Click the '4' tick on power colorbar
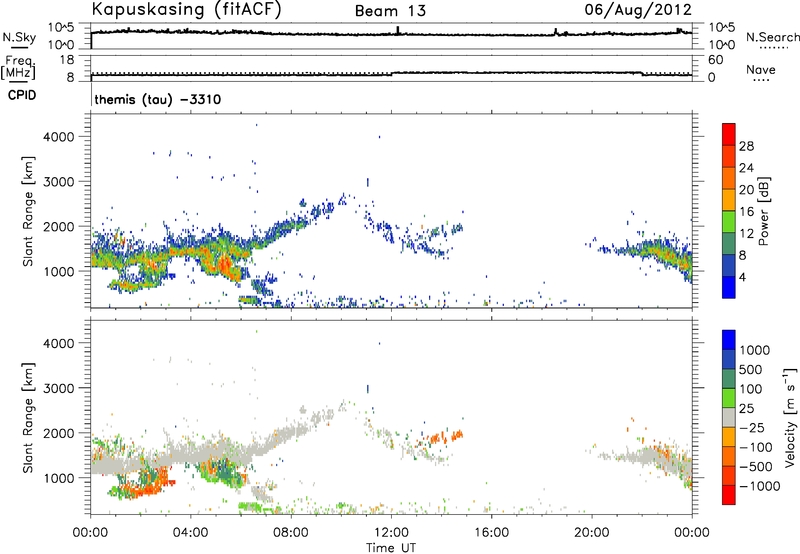The width and height of the screenshot is (800, 554). click(x=742, y=277)
